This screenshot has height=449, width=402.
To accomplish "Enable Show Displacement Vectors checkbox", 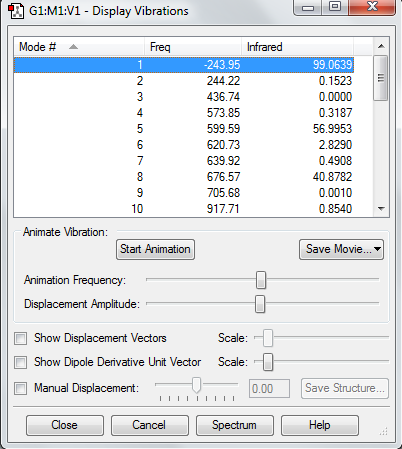I will (21, 338).
